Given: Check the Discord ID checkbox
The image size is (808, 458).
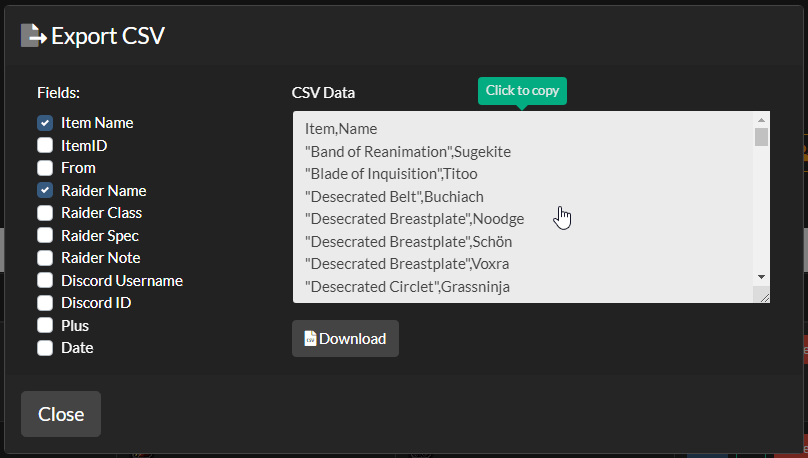Looking at the screenshot, I should coord(45,303).
